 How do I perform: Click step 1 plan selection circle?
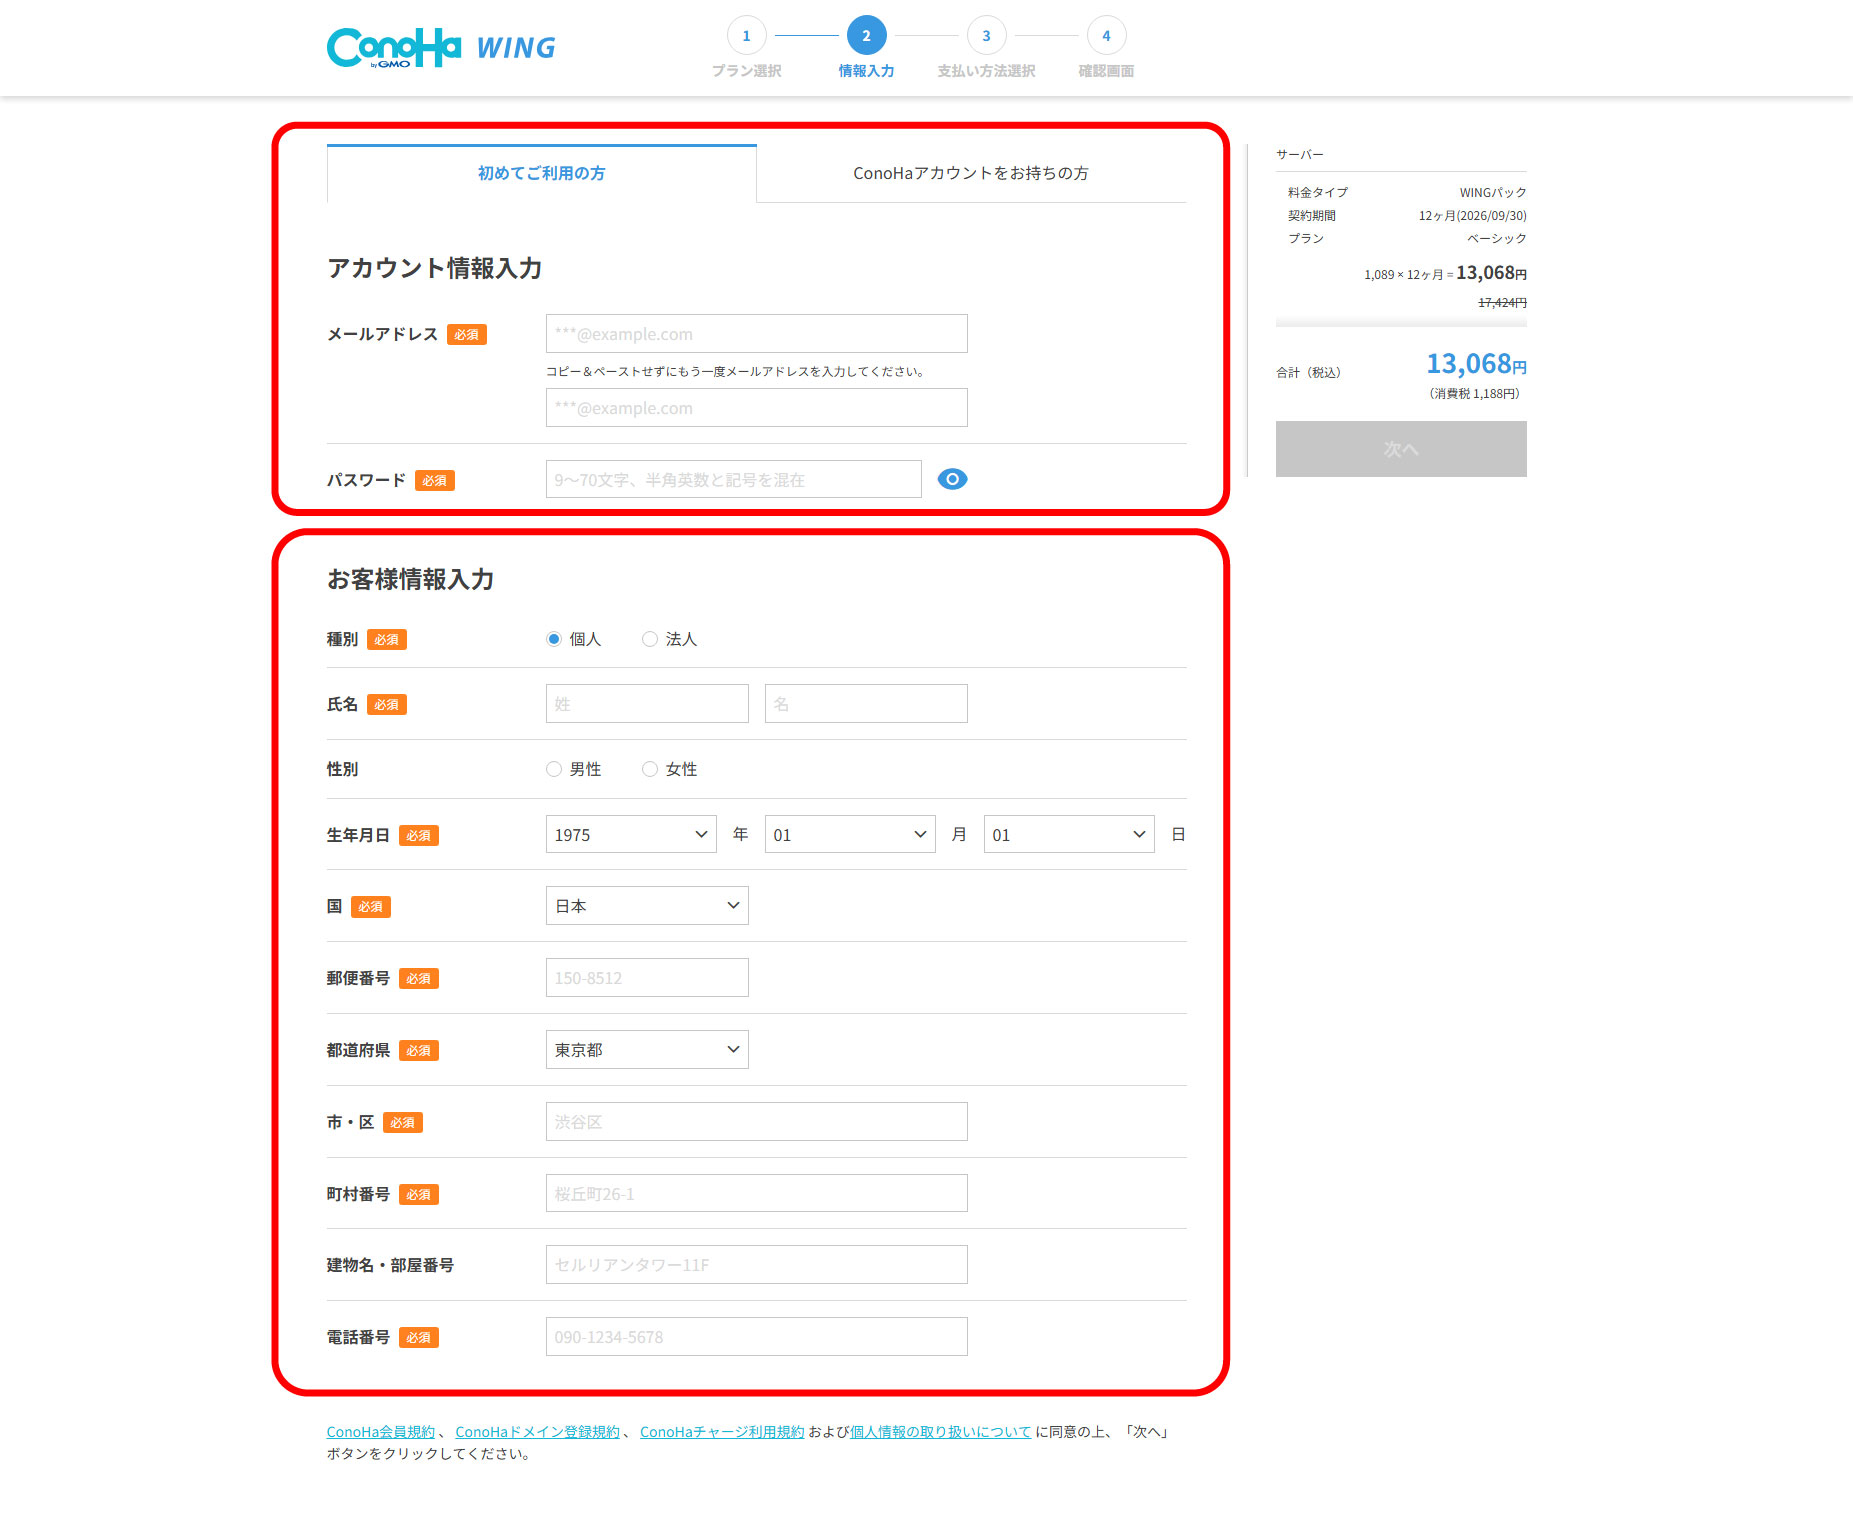pyautogui.click(x=746, y=36)
